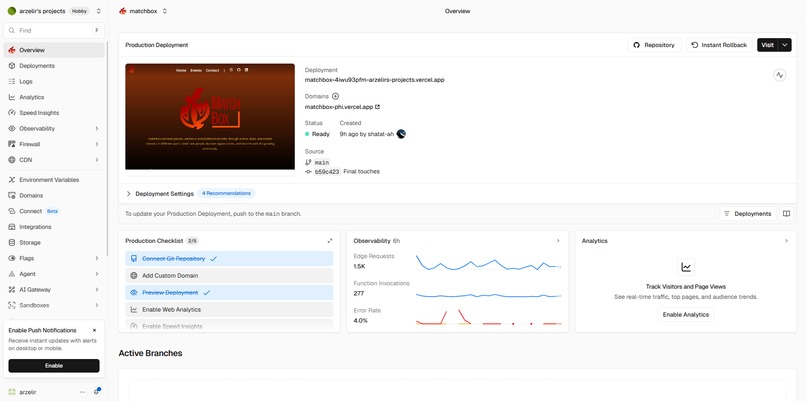
Task: Open Environment Variables page
Action: tap(54, 180)
